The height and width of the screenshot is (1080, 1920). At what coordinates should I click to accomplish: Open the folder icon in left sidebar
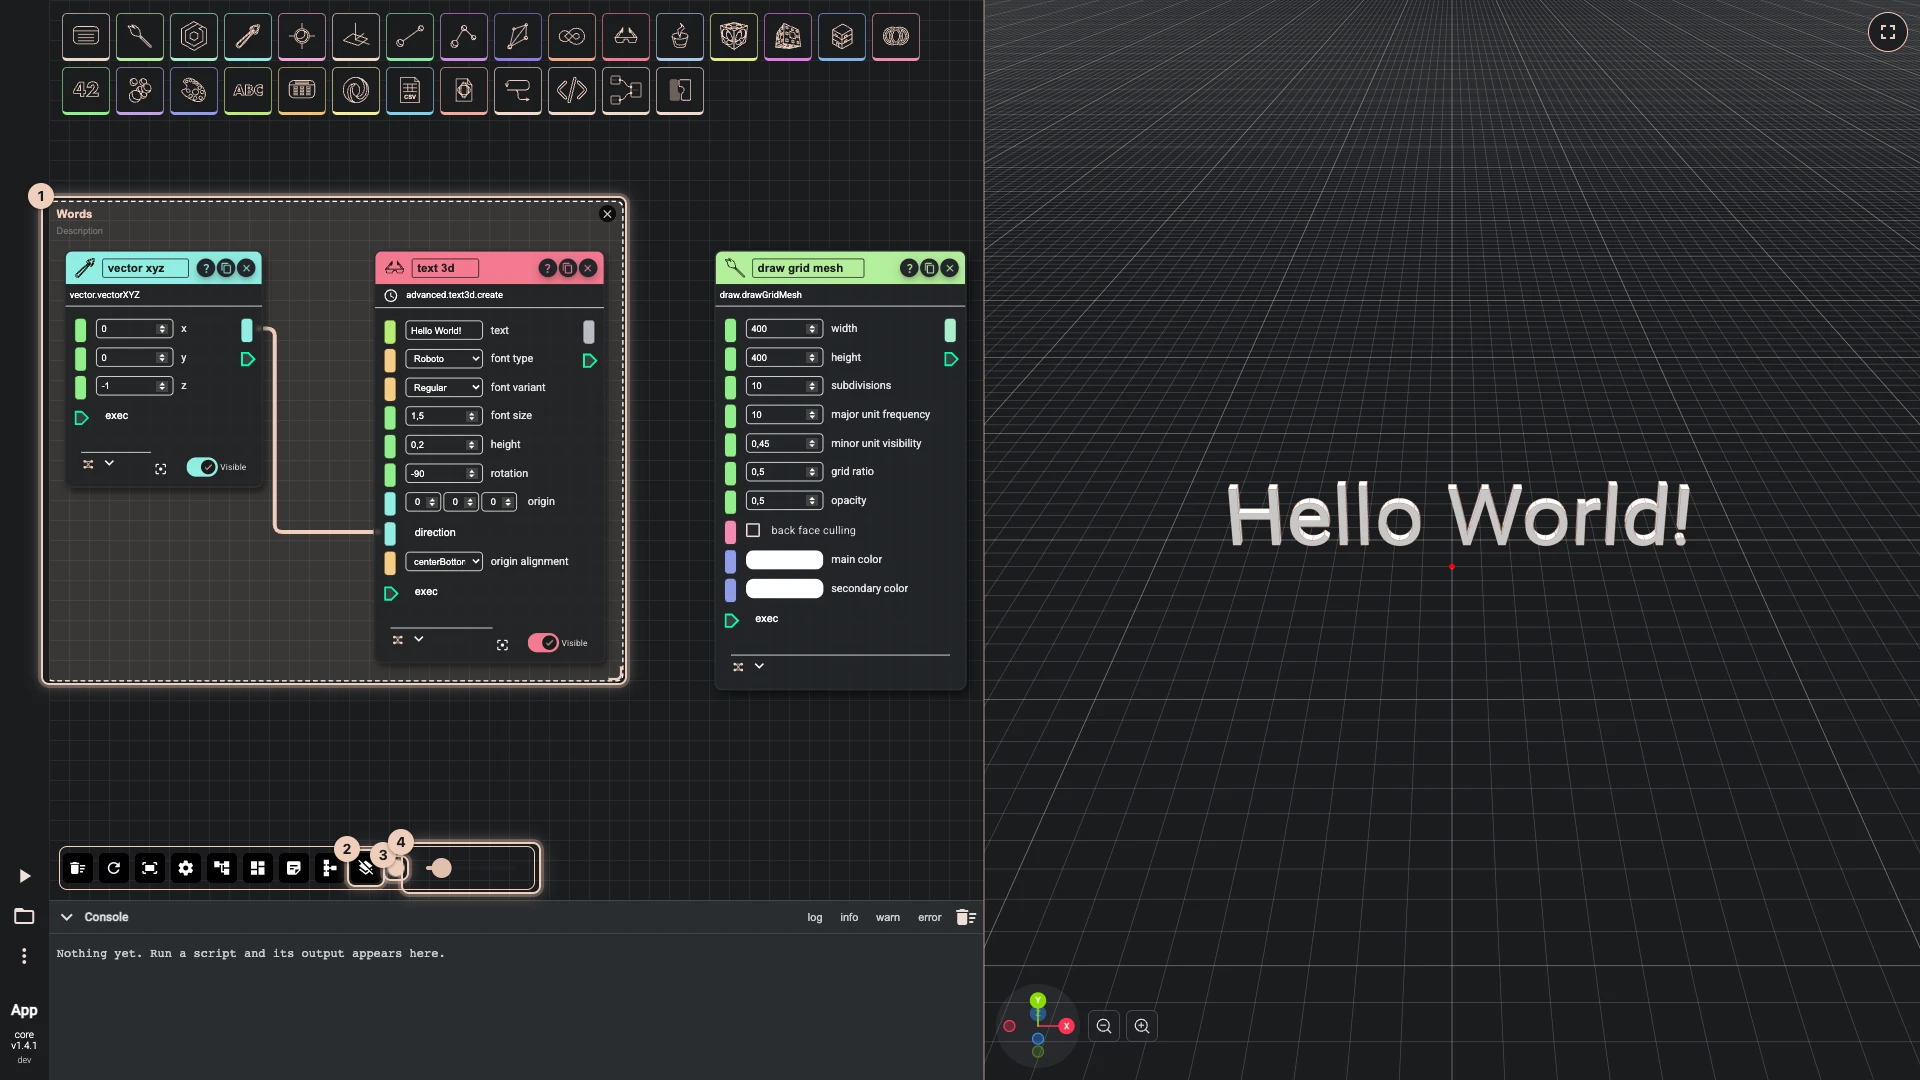coord(24,916)
